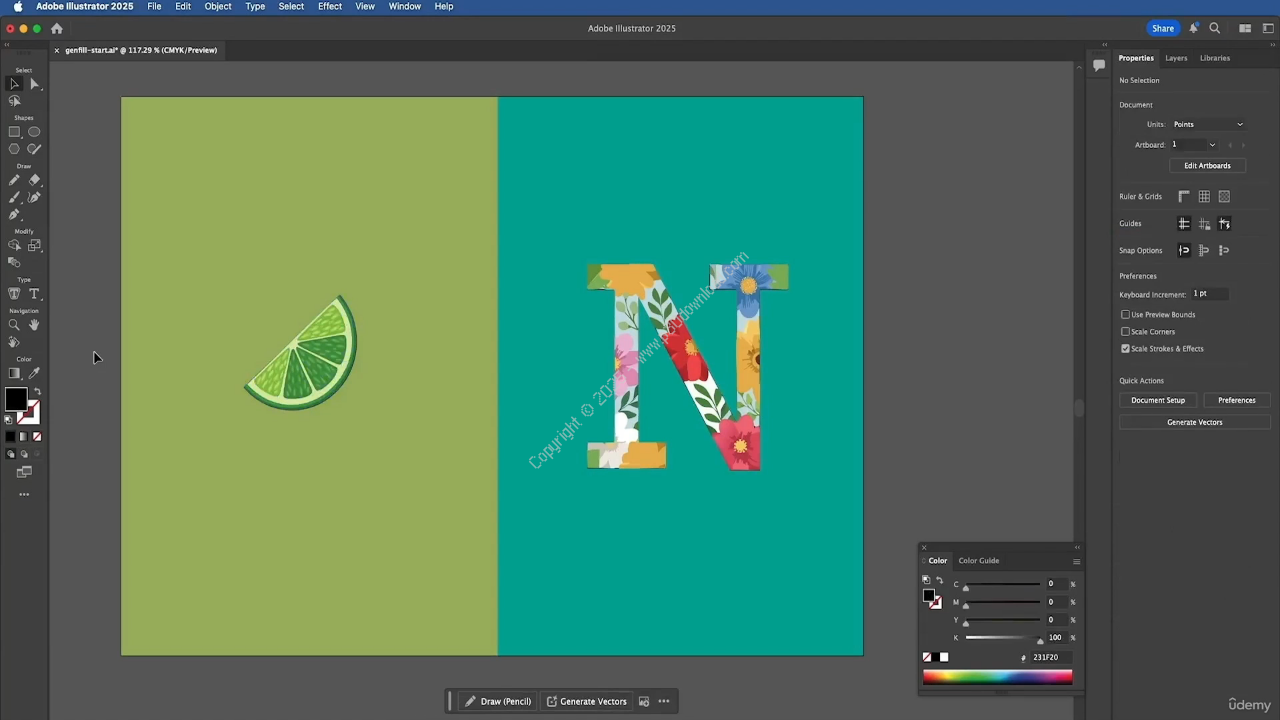1280x720 pixels.
Task: Activate the Eraser tool
Action: [34, 180]
